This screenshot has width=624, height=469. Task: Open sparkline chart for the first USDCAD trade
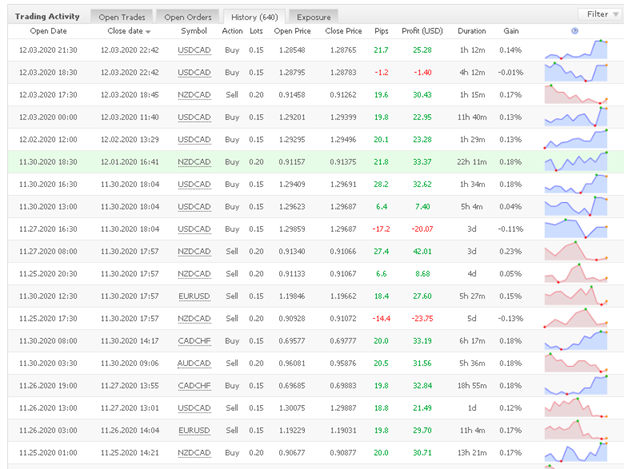(576, 49)
